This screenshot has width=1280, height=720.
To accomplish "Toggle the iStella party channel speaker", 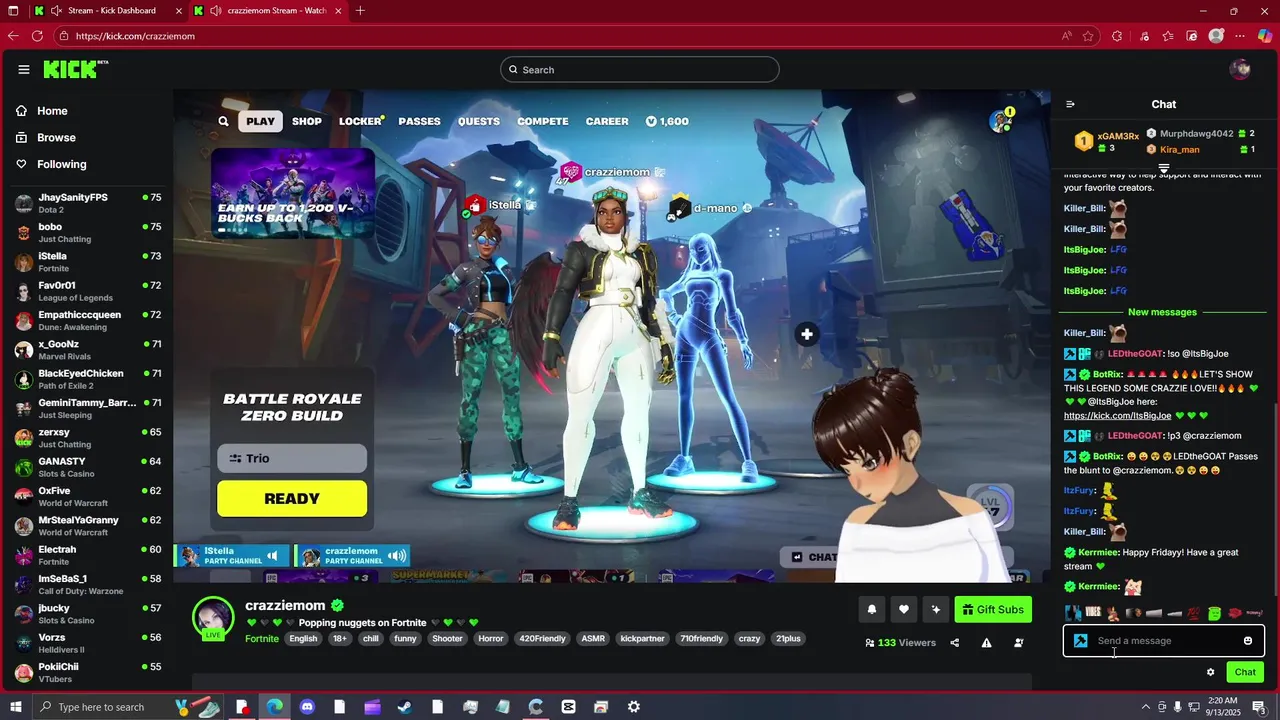I will tap(272, 556).
